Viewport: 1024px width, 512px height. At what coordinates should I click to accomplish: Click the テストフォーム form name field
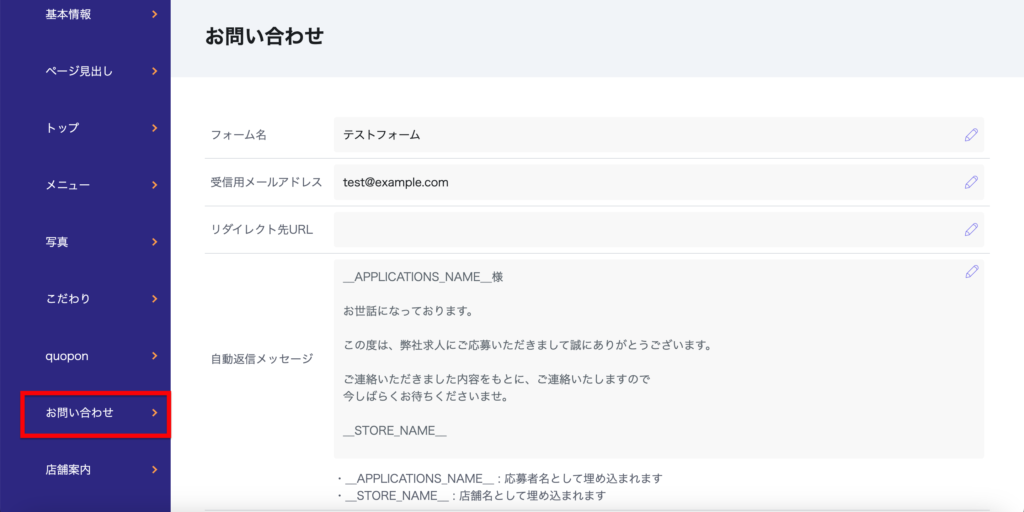click(640, 135)
